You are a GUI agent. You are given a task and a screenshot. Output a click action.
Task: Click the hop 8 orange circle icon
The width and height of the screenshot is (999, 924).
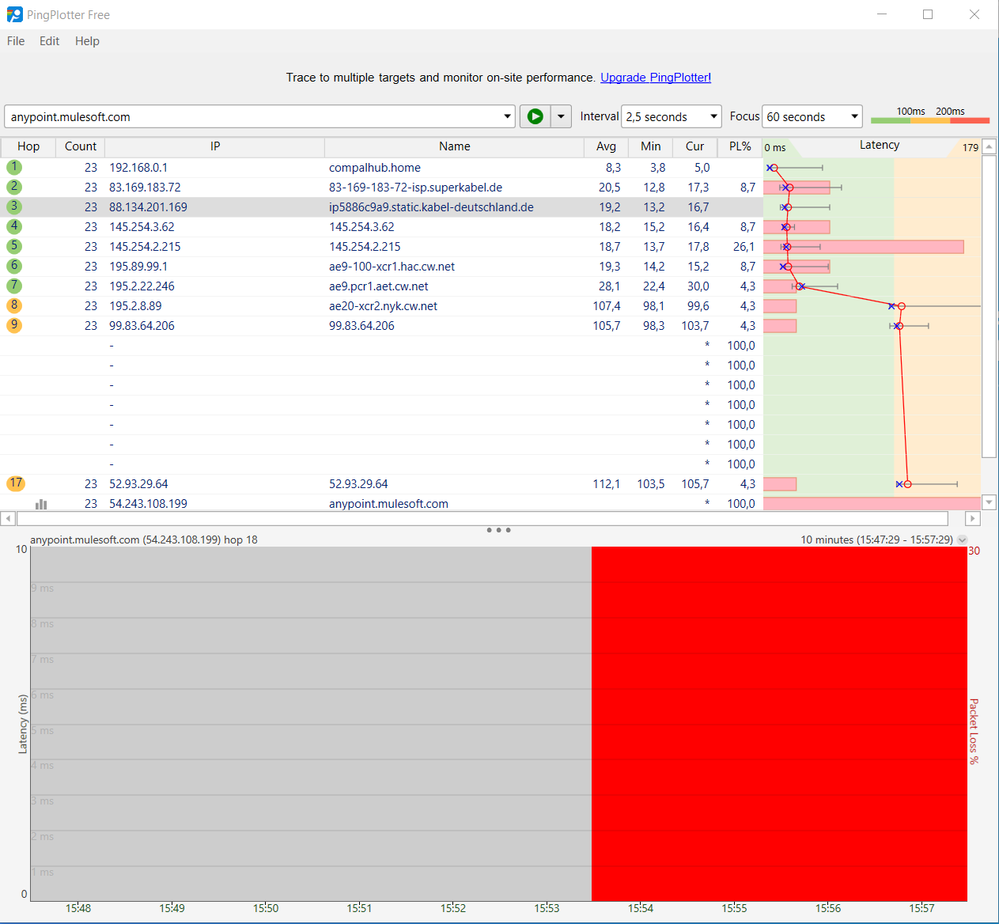[x=14, y=305]
